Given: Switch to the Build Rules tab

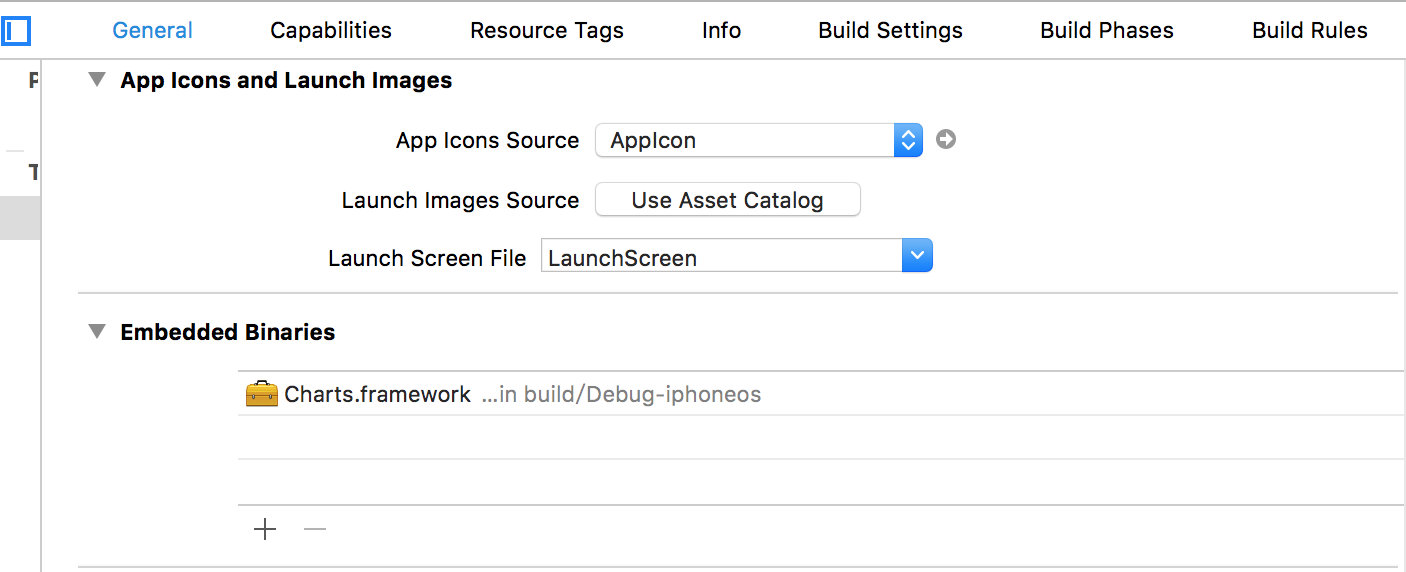Looking at the screenshot, I should pyautogui.click(x=1309, y=31).
